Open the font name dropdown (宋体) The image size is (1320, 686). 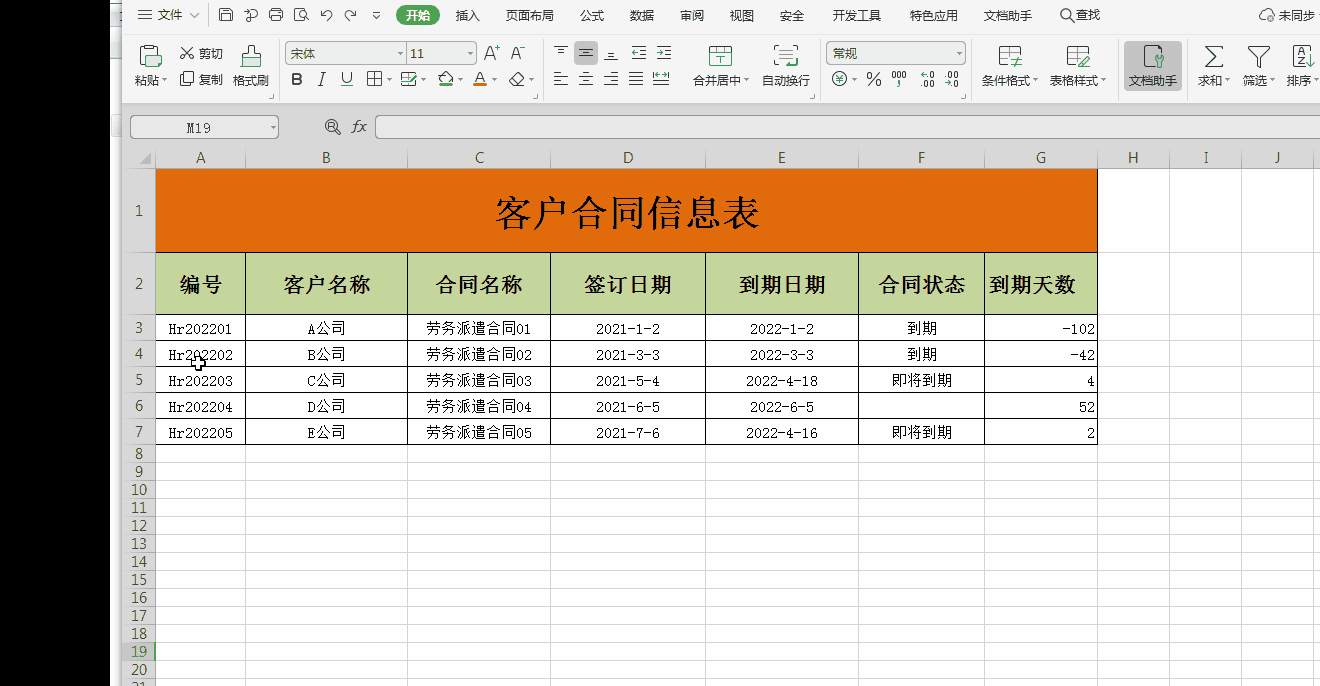point(400,54)
